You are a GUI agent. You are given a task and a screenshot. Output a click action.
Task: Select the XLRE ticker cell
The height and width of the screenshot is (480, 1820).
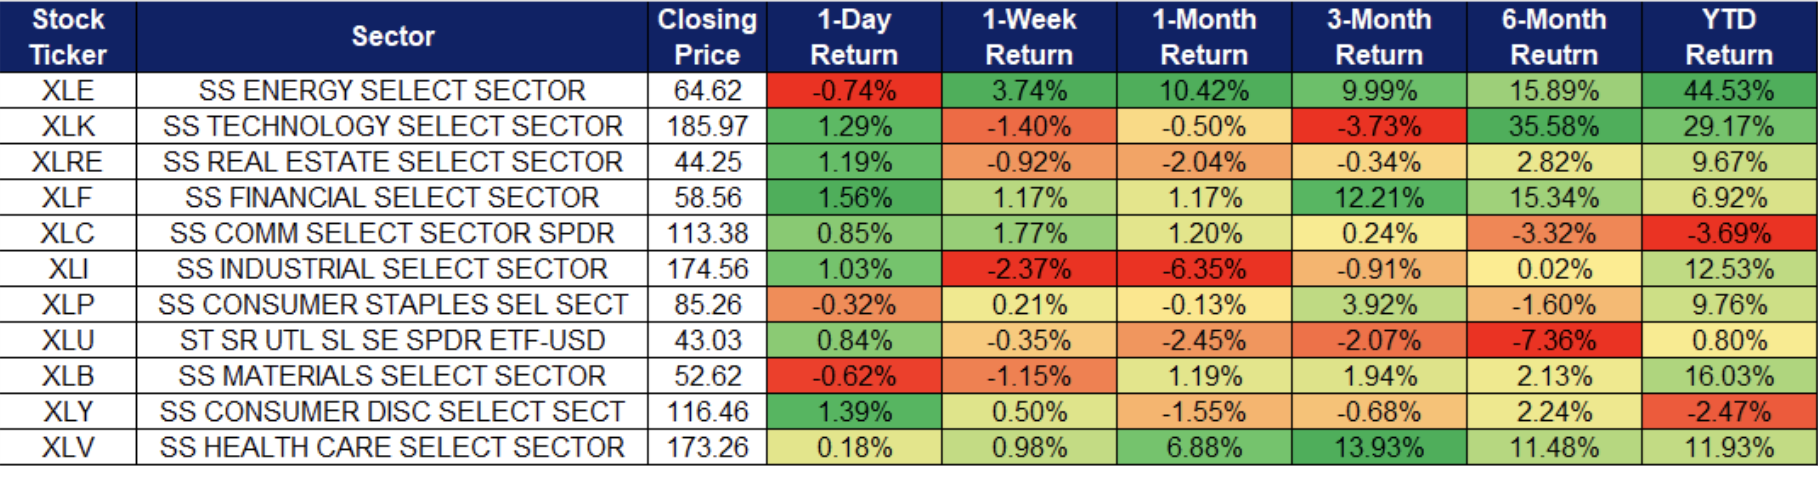[x=68, y=162]
